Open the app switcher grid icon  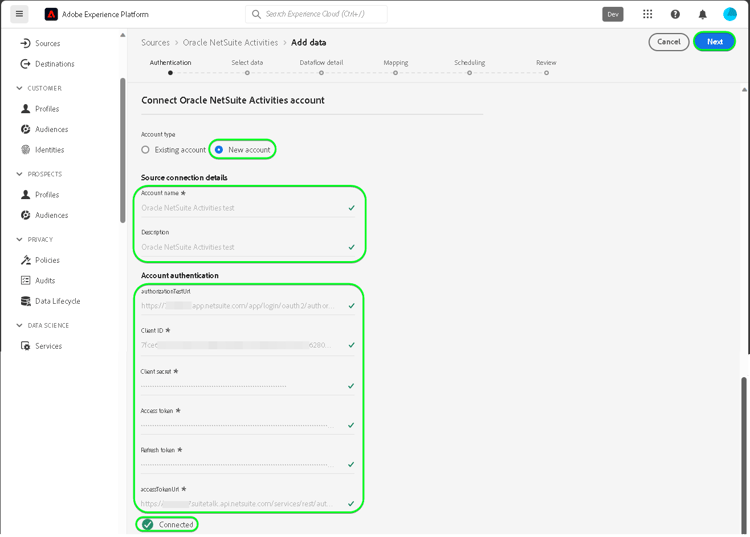pos(647,14)
